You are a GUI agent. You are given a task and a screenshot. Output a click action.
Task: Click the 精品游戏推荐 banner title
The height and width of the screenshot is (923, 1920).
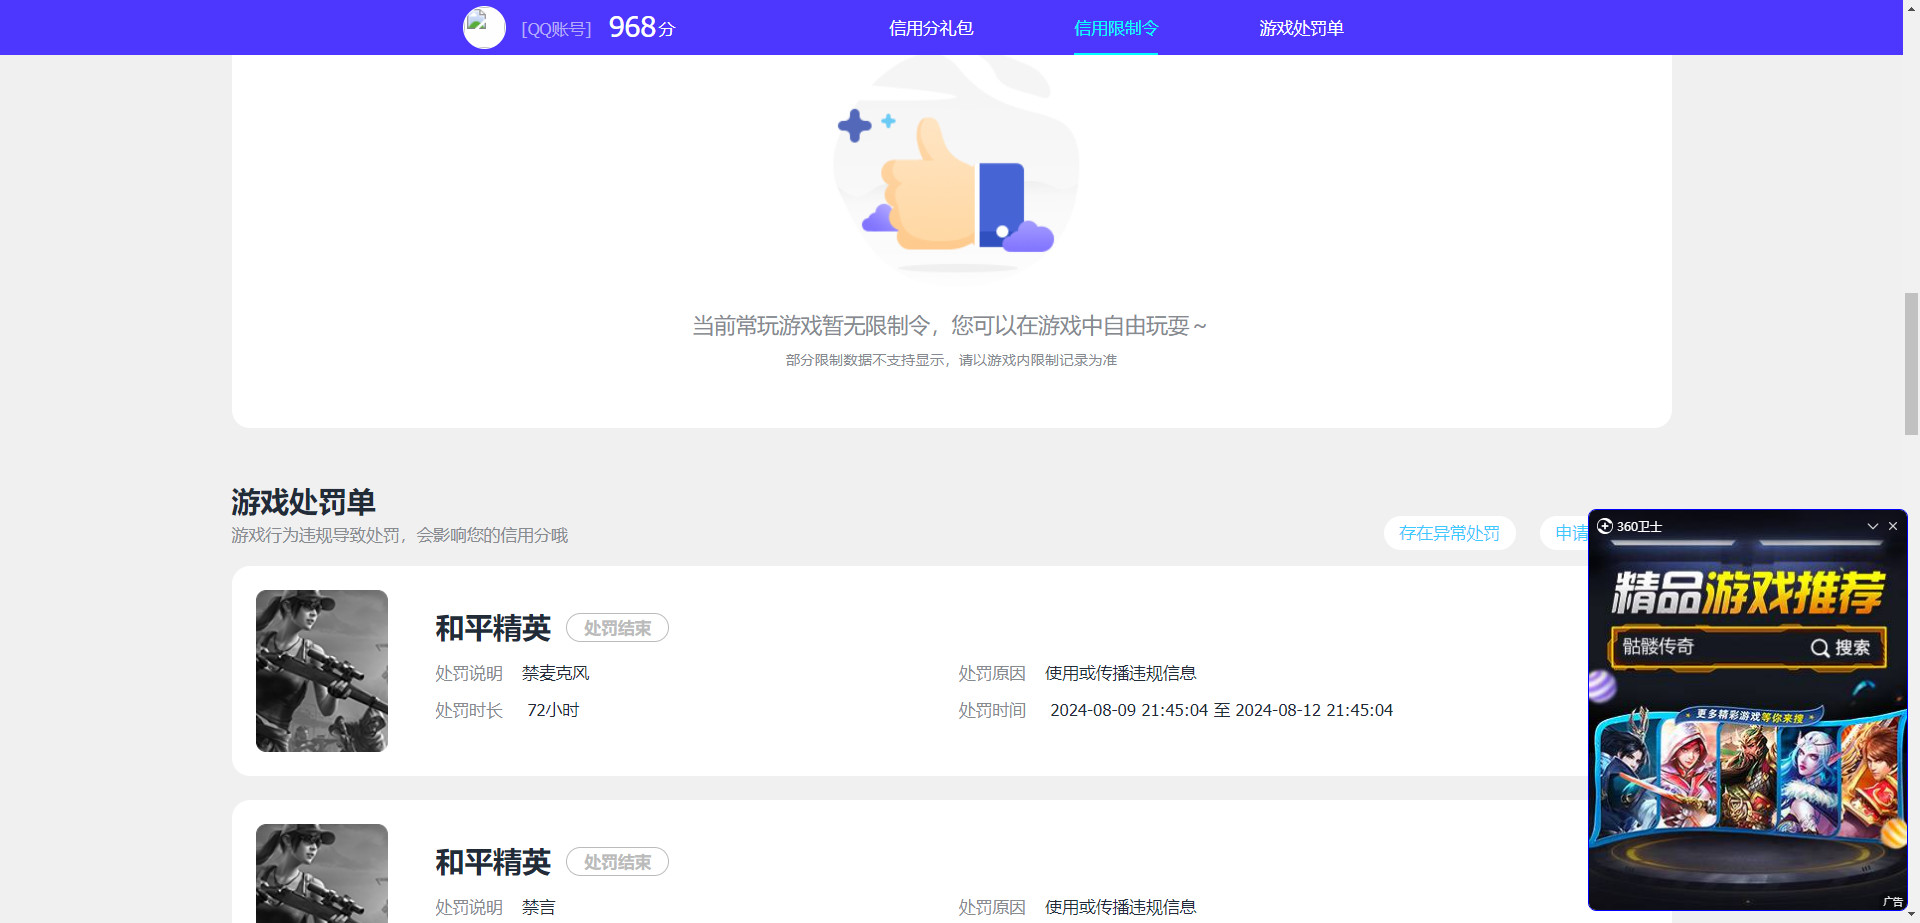[x=1748, y=593]
